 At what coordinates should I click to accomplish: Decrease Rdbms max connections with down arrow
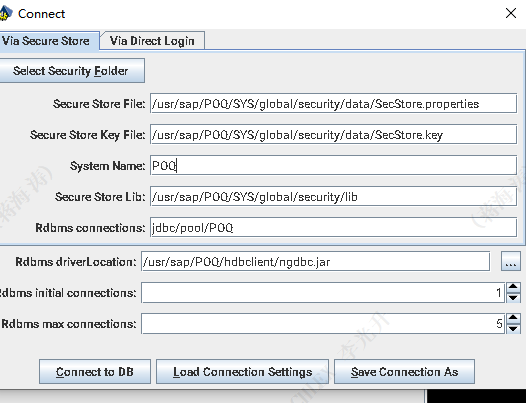[513, 329]
